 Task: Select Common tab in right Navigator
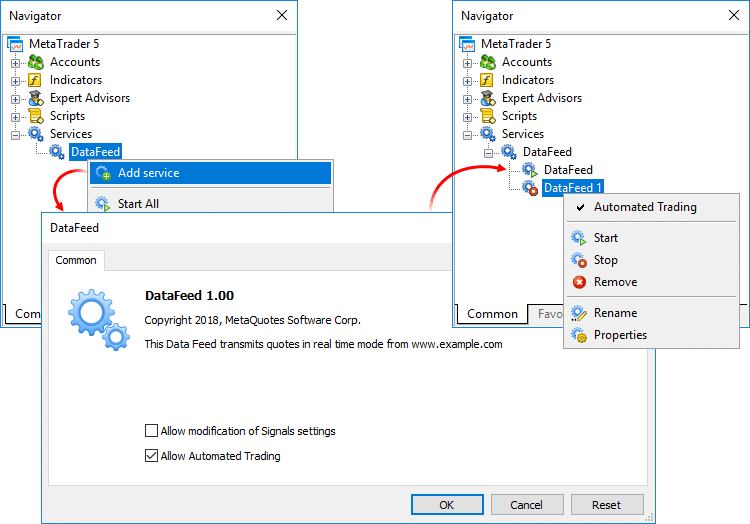(x=492, y=314)
